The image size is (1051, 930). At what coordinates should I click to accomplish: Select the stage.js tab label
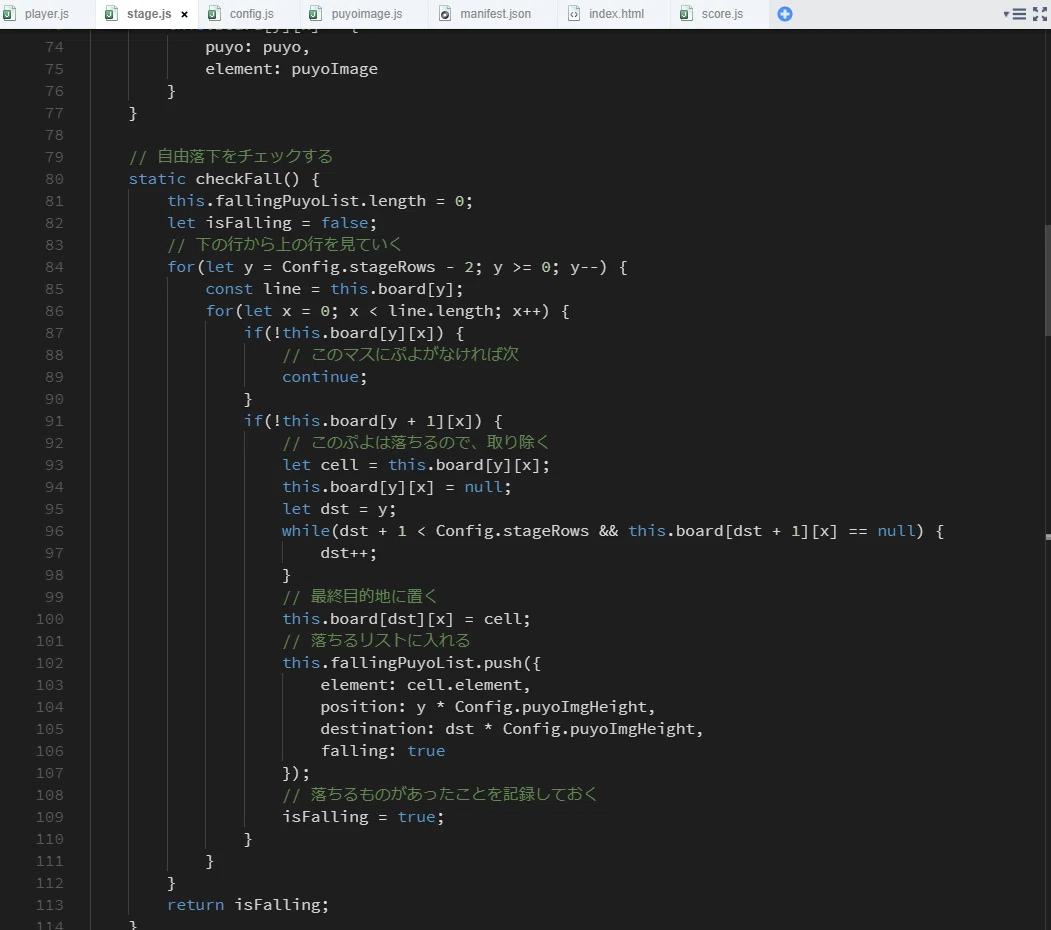coord(149,14)
